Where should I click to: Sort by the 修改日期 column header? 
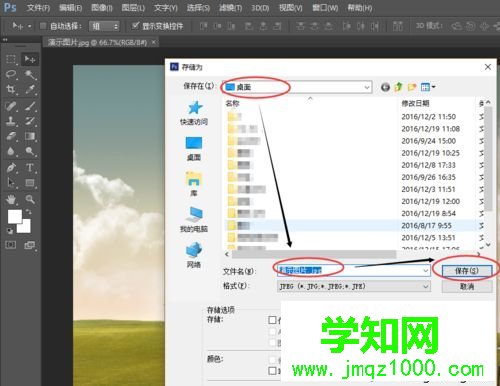[x=415, y=103]
